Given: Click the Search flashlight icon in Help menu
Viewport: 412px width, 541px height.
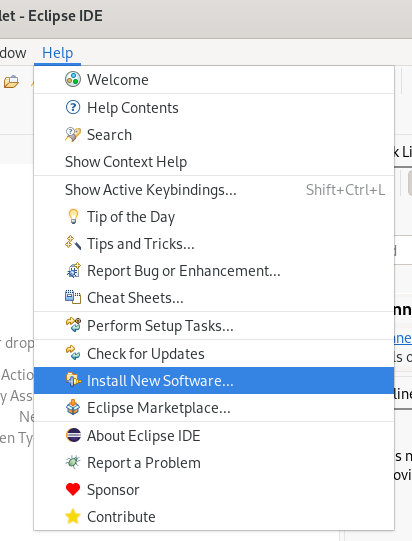Looking at the screenshot, I should tap(73, 135).
